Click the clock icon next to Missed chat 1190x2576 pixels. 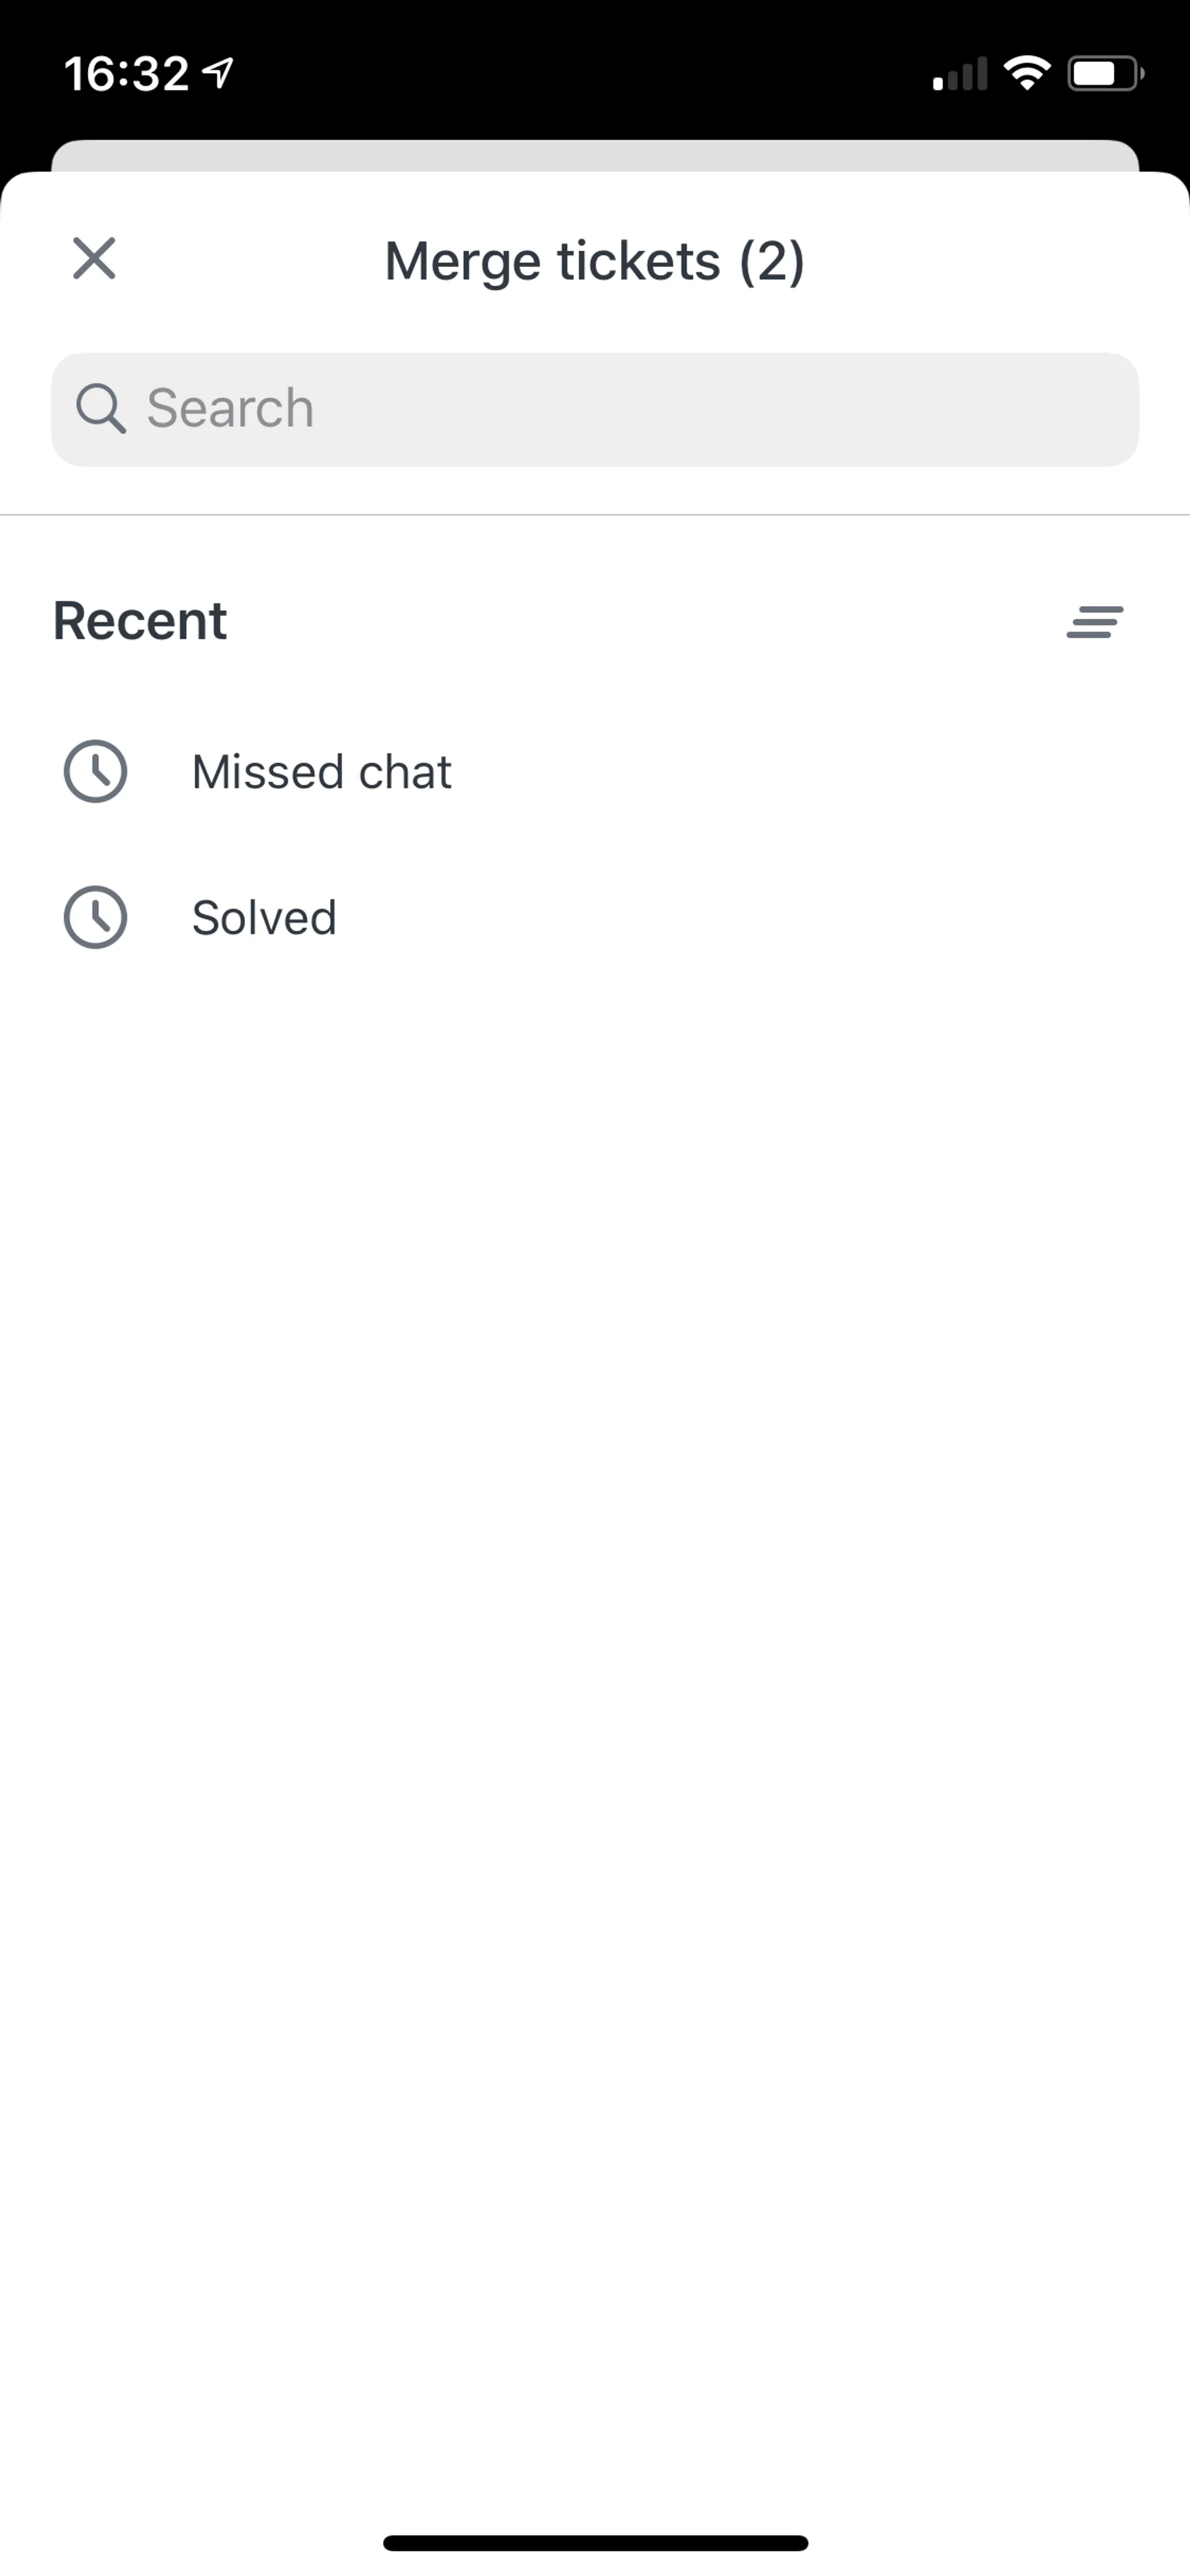pyautogui.click(x=95, y=771)
